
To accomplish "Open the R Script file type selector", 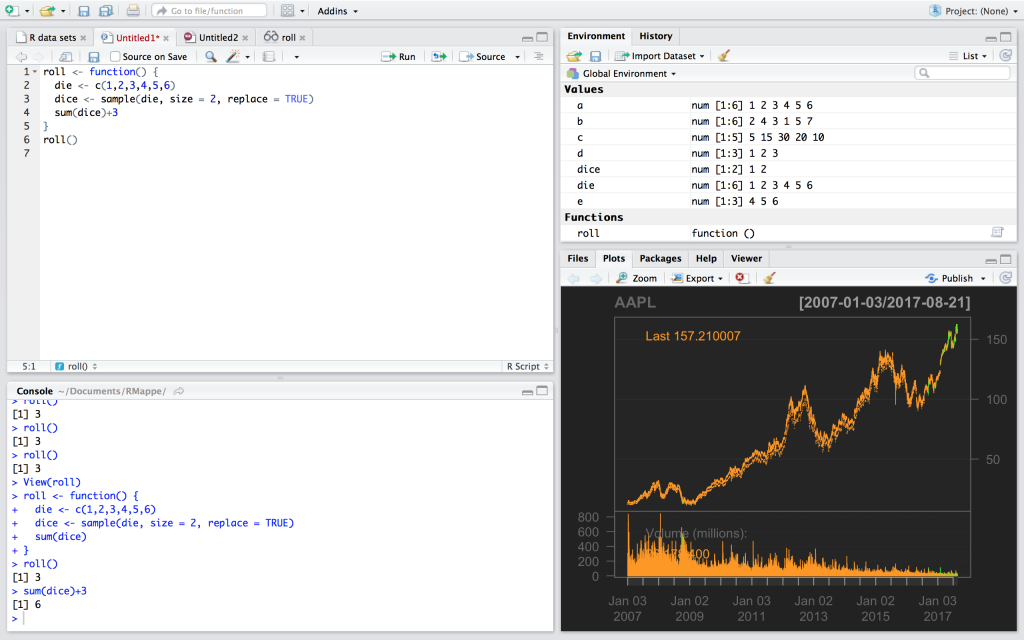I will 528,366.
